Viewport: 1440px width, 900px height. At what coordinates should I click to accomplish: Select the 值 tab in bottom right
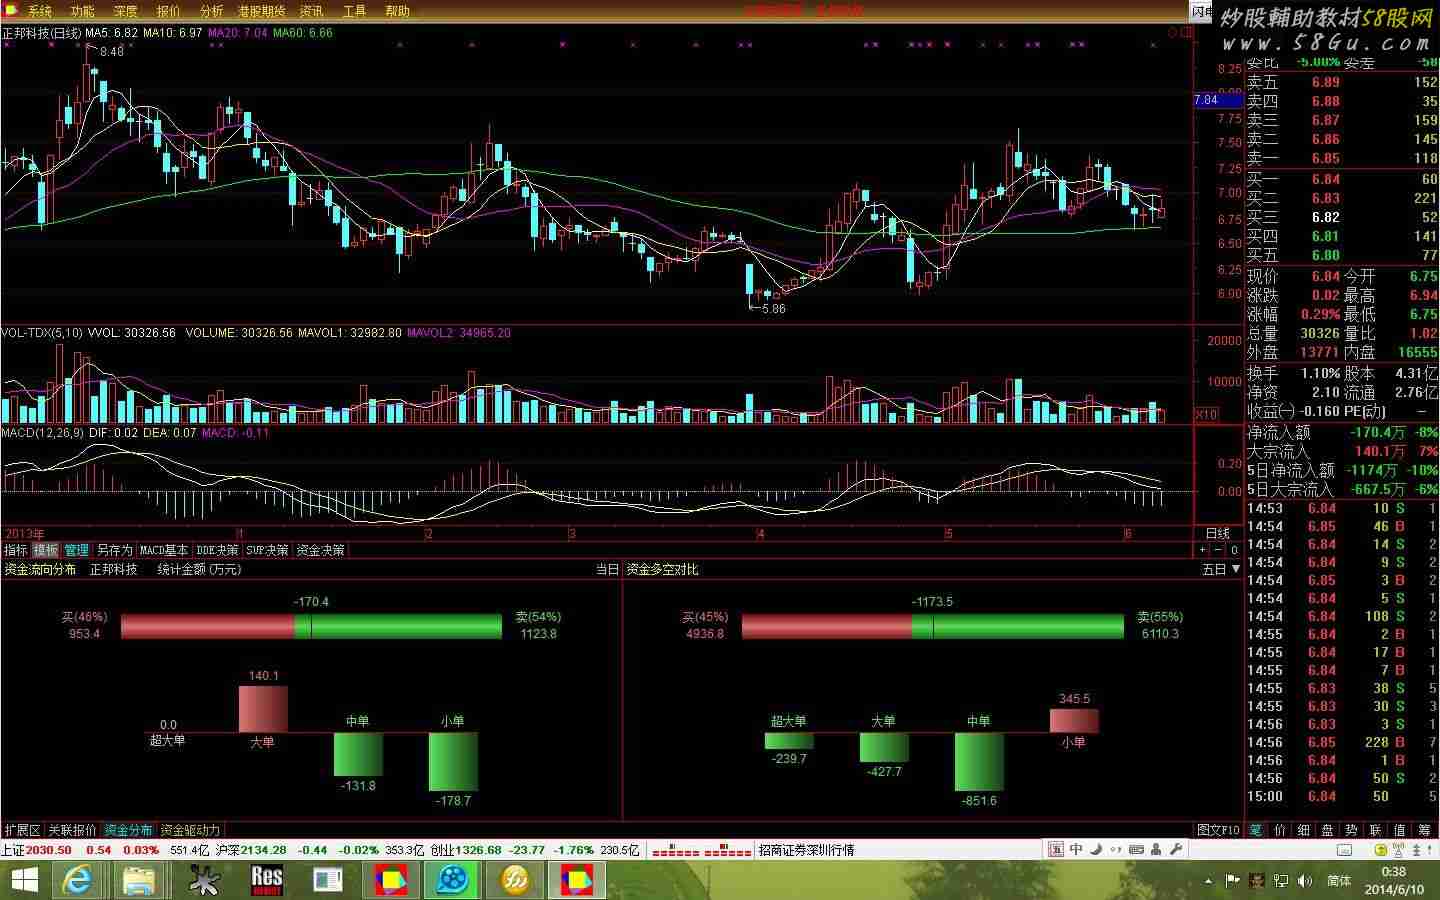pos(1400,830)
